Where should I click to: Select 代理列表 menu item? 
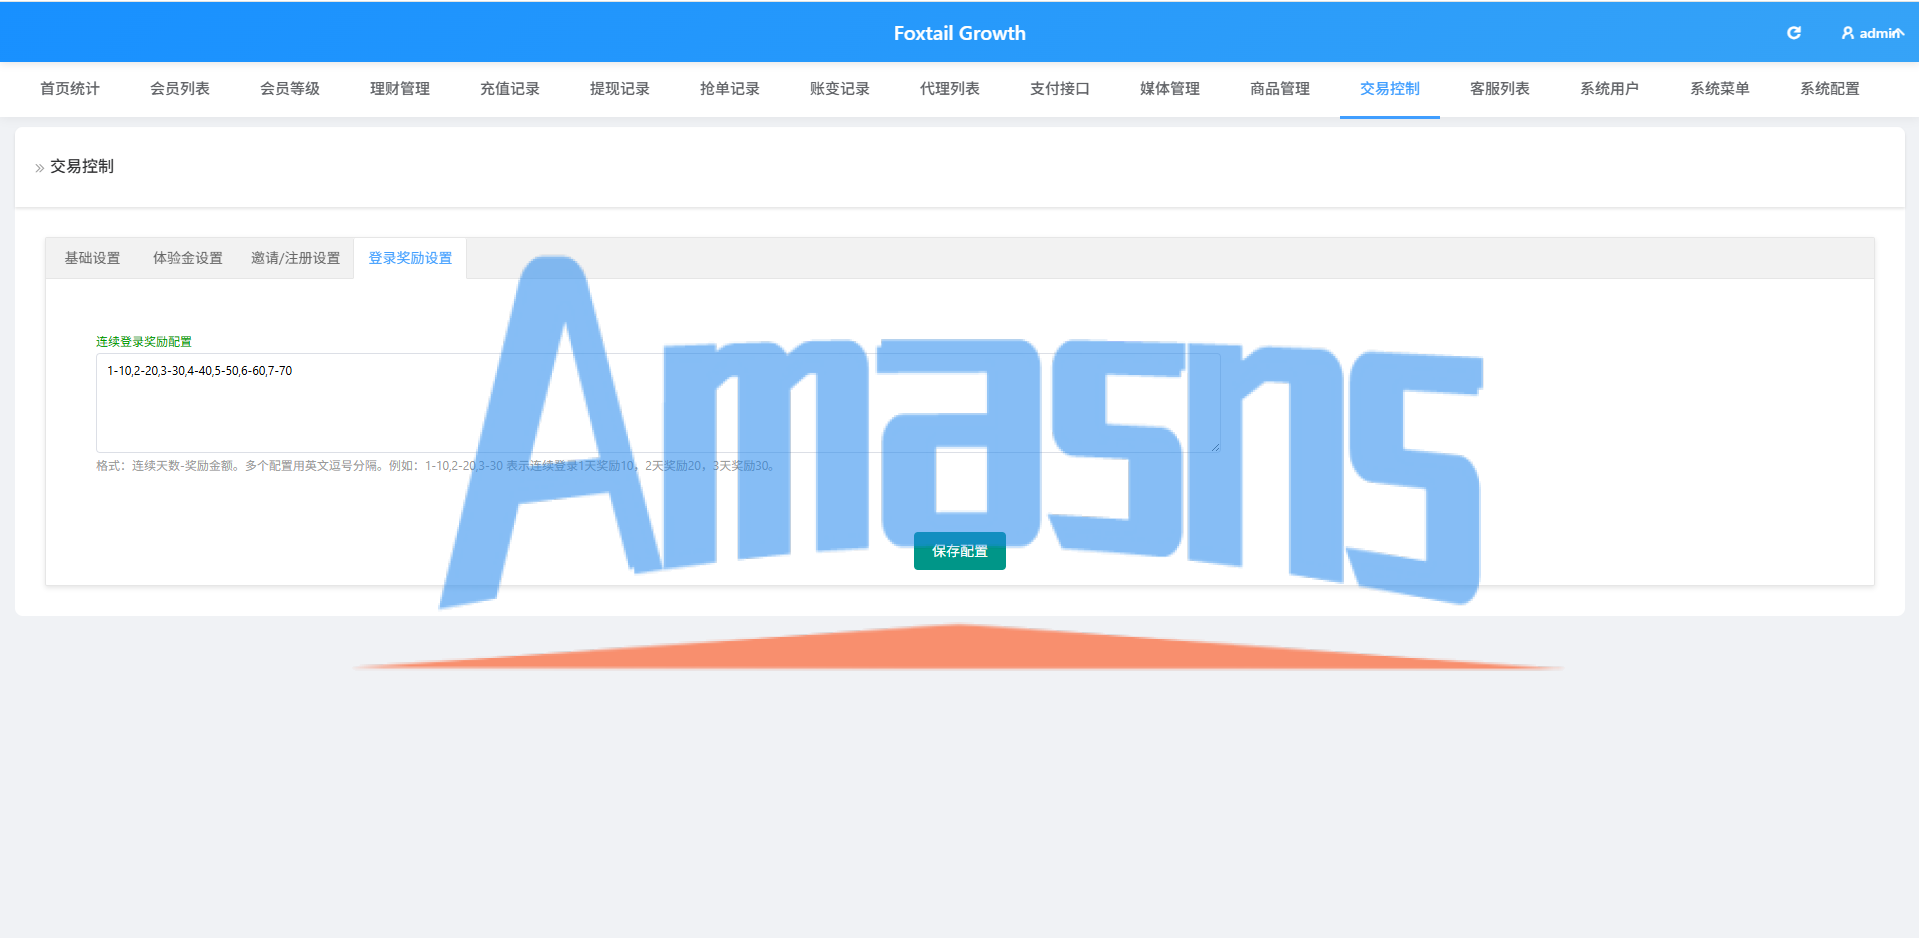point(950,89)
